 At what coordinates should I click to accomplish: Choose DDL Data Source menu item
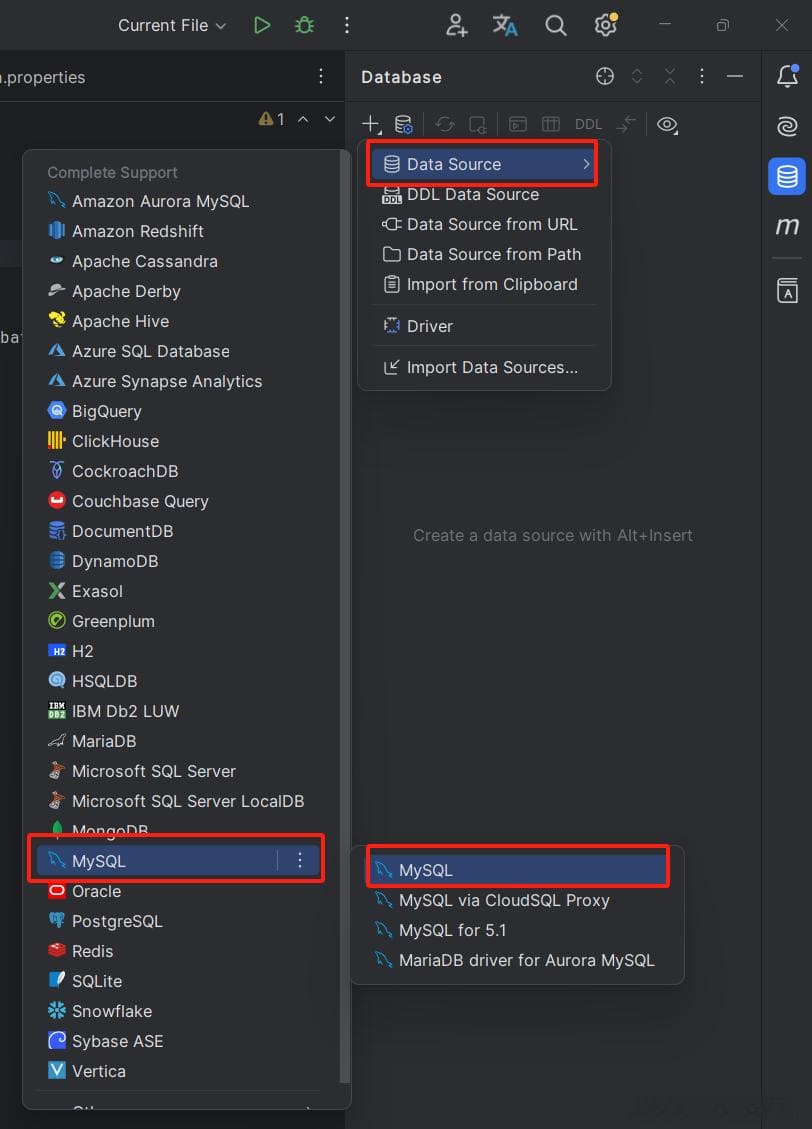click(484, 194)
